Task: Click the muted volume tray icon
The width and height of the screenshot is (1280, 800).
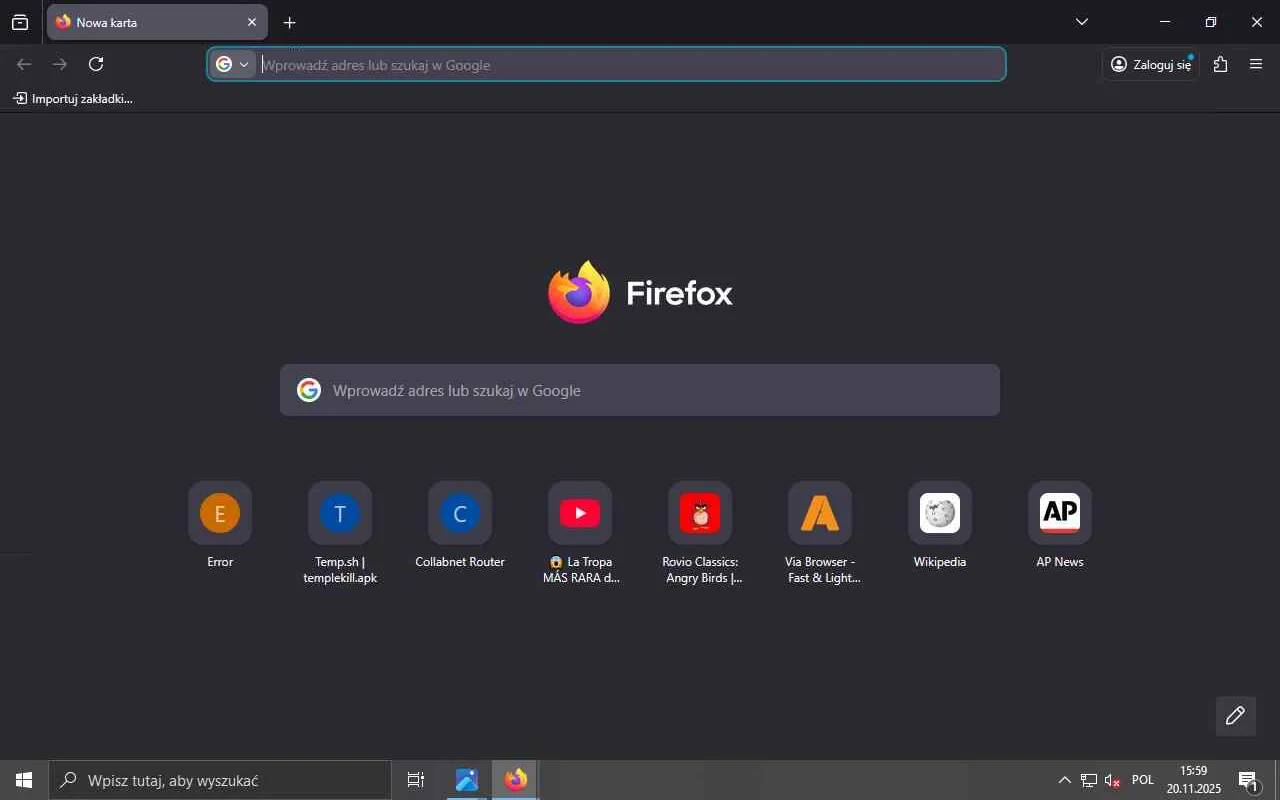Action: click(x=1112, y=780)
